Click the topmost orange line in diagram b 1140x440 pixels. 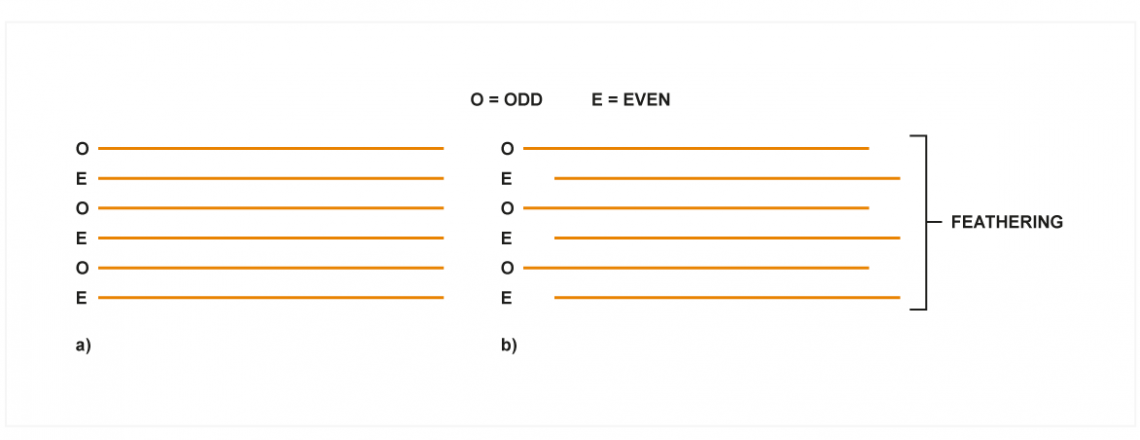696,148
